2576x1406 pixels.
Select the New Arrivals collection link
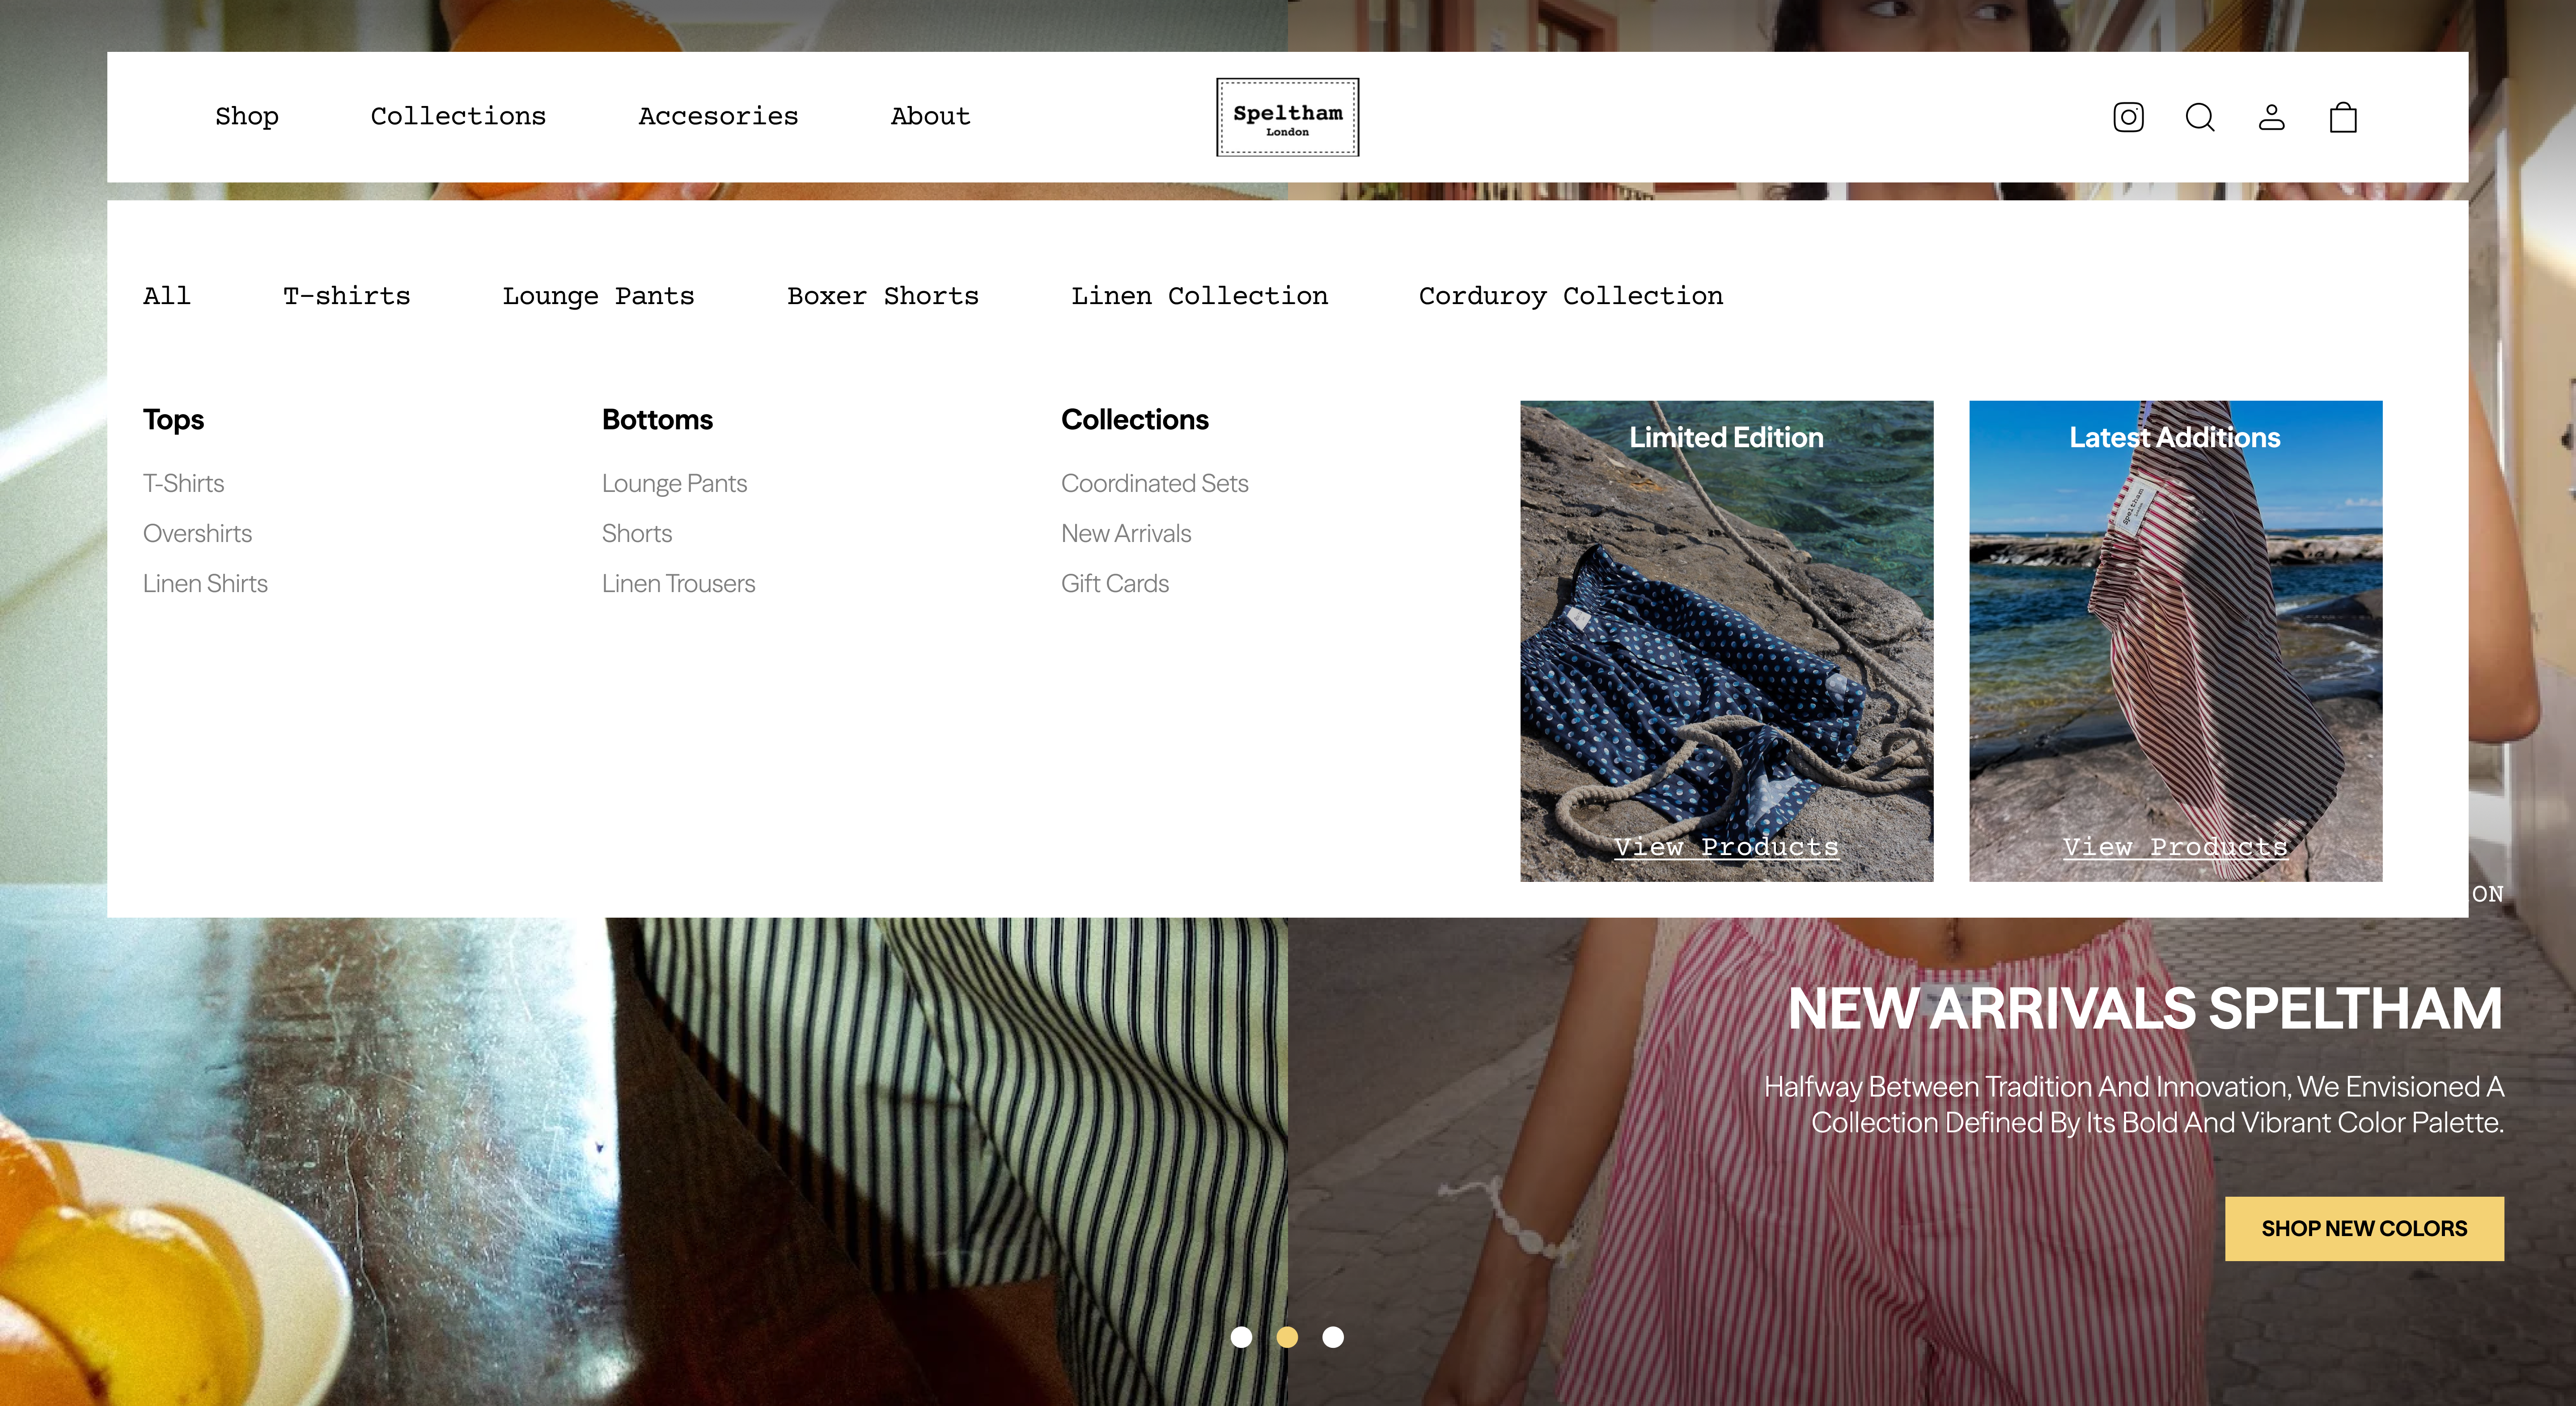[1126, 533]
